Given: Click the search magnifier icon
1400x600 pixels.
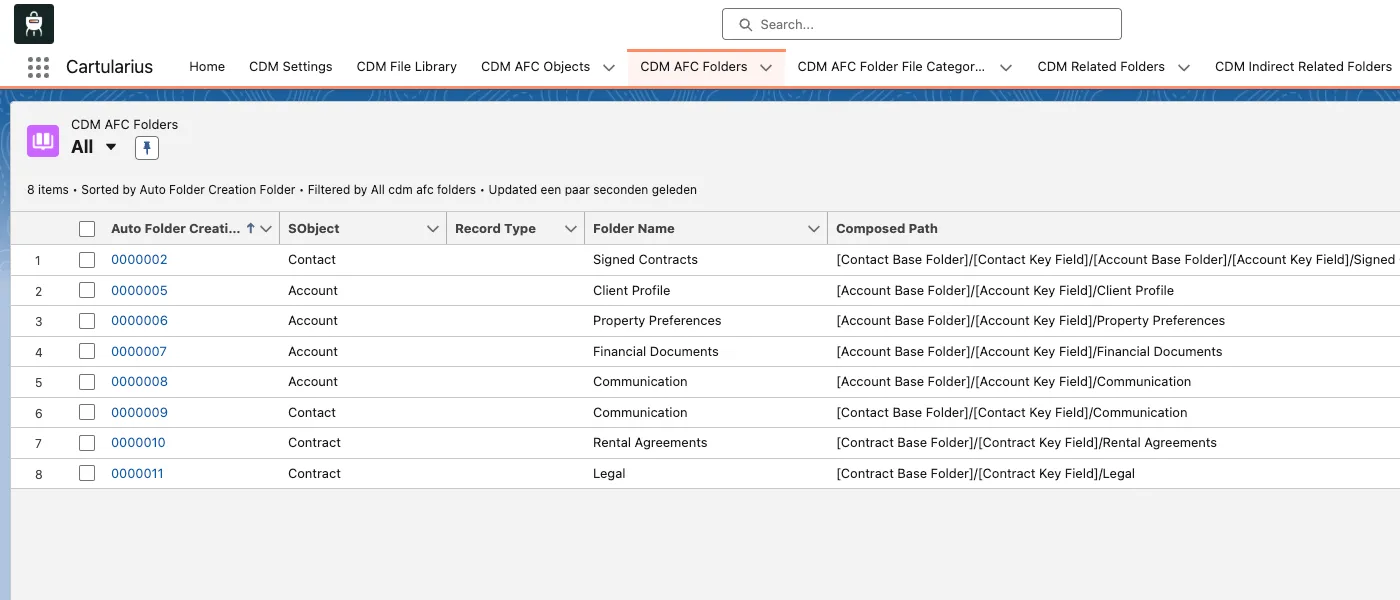Looking at the screenshot, I should (745, 24).
